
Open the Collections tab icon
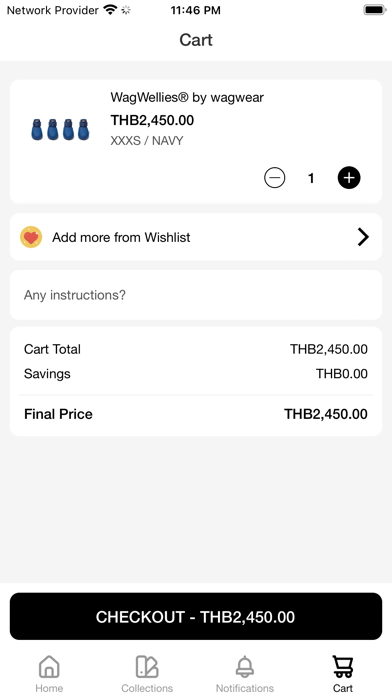point(147,667)
